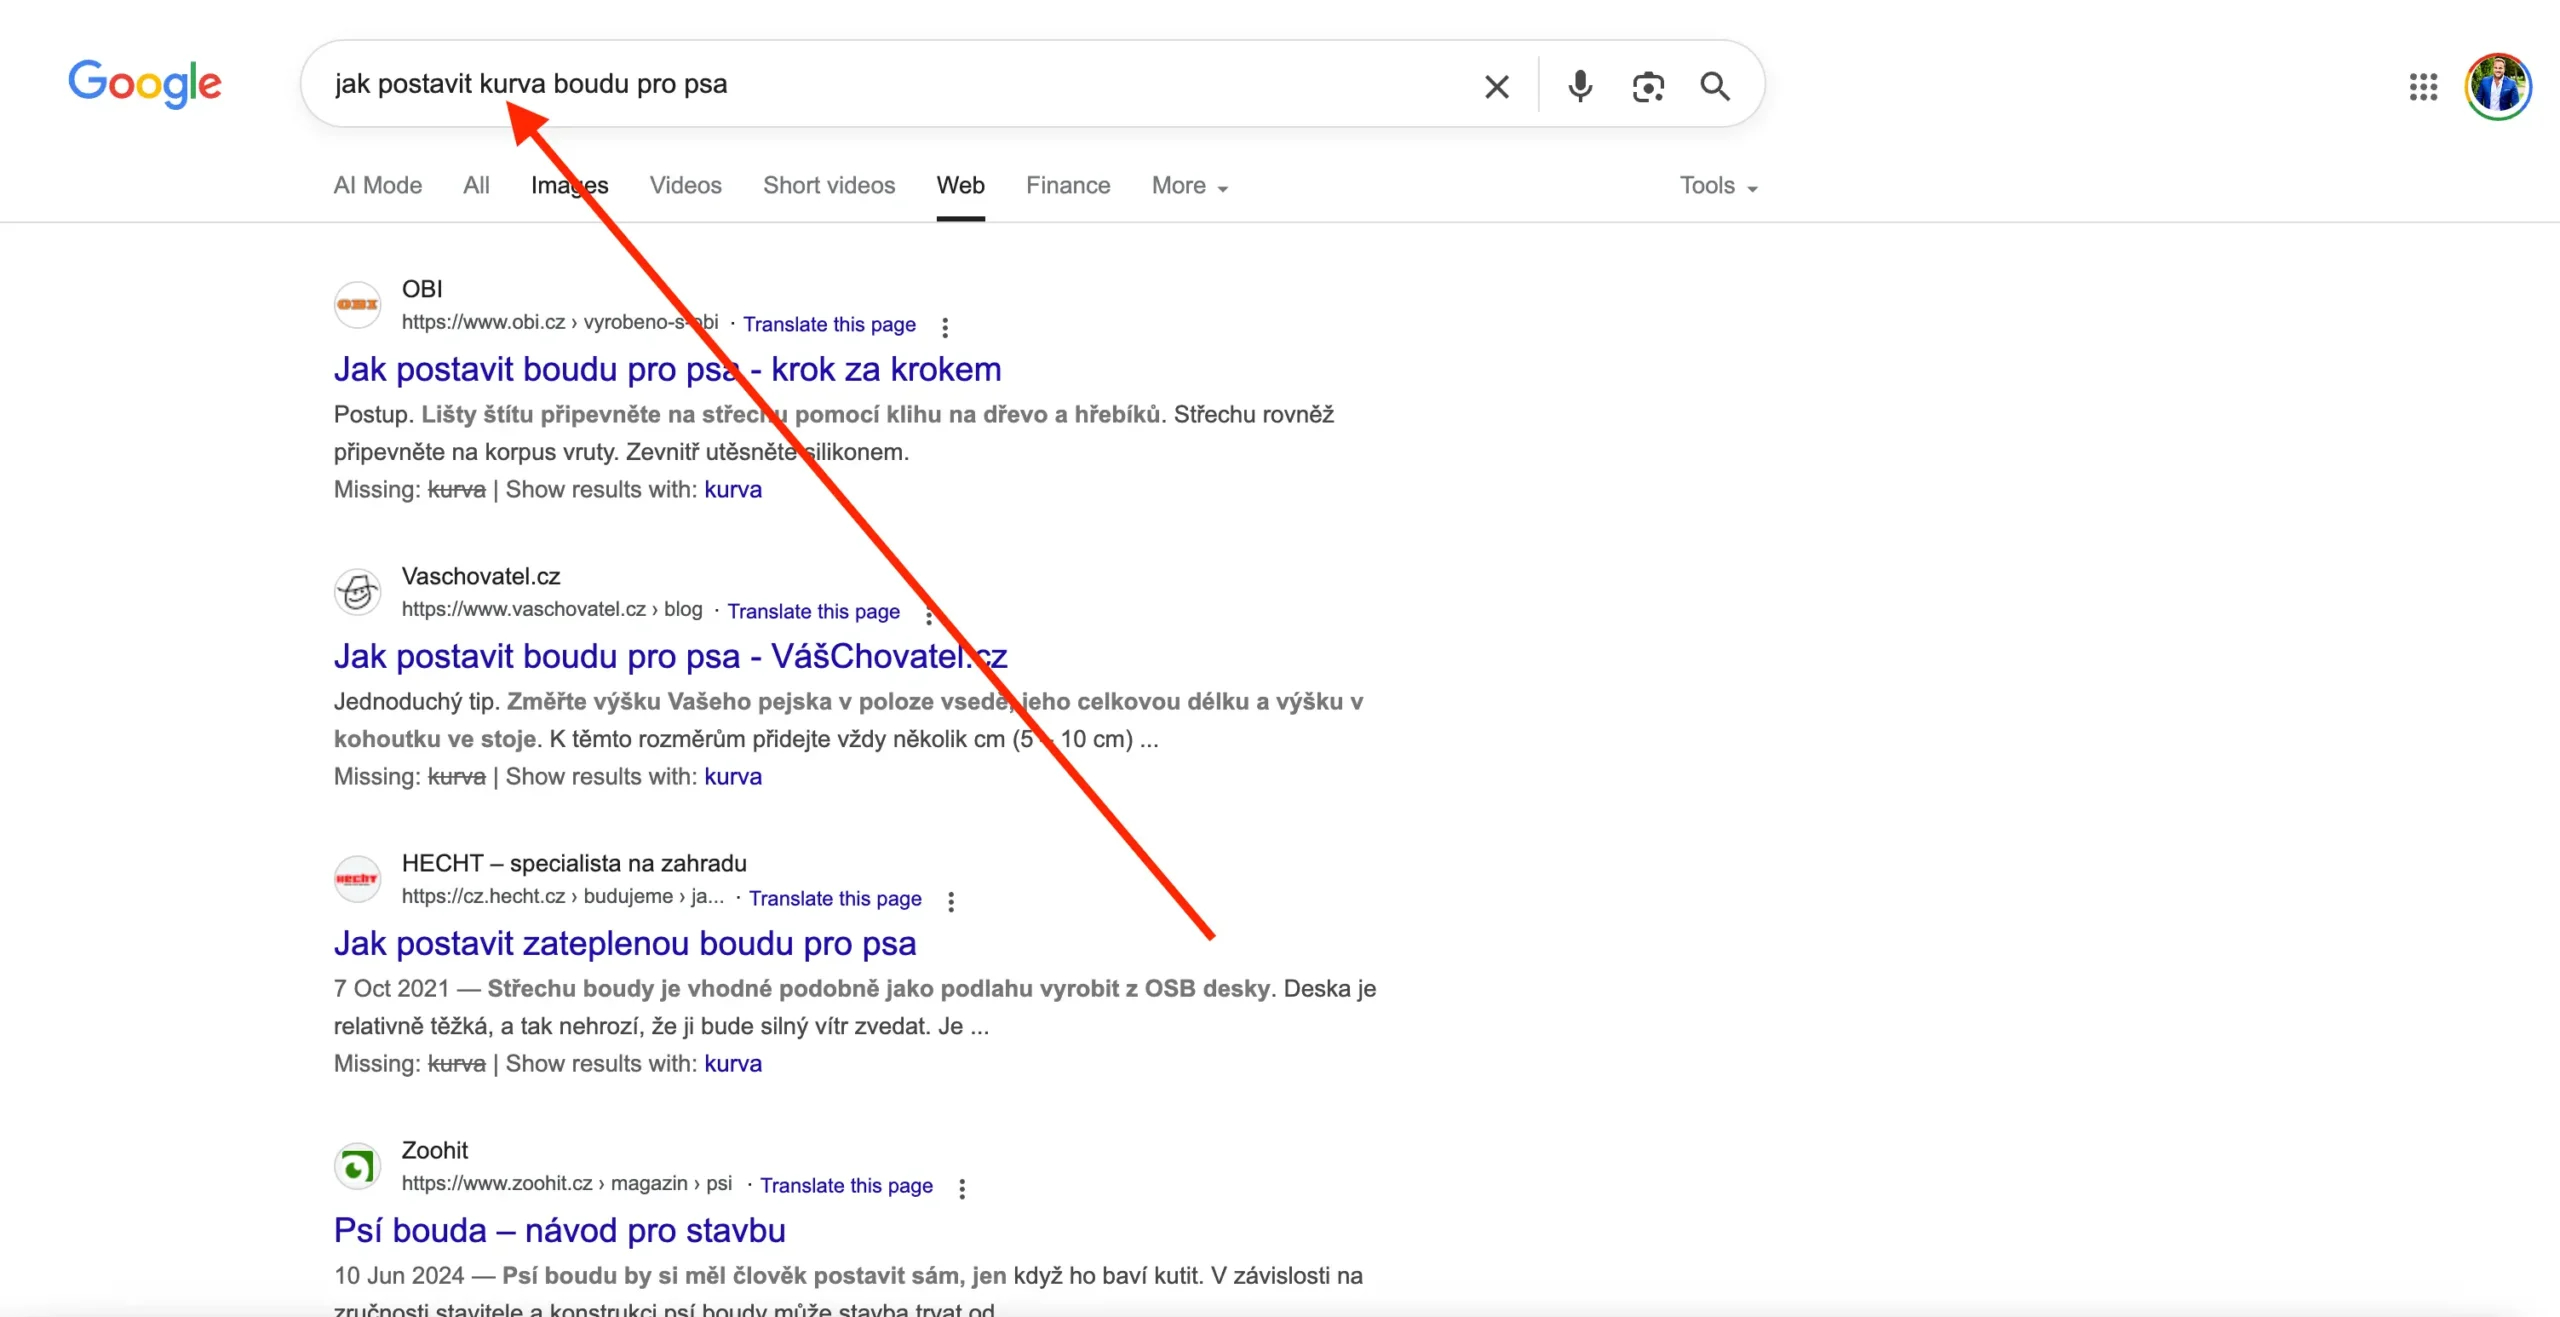Click into the search query field
The width and height of the screenshot is (2560, 1317).
(x=1000, y=84)
